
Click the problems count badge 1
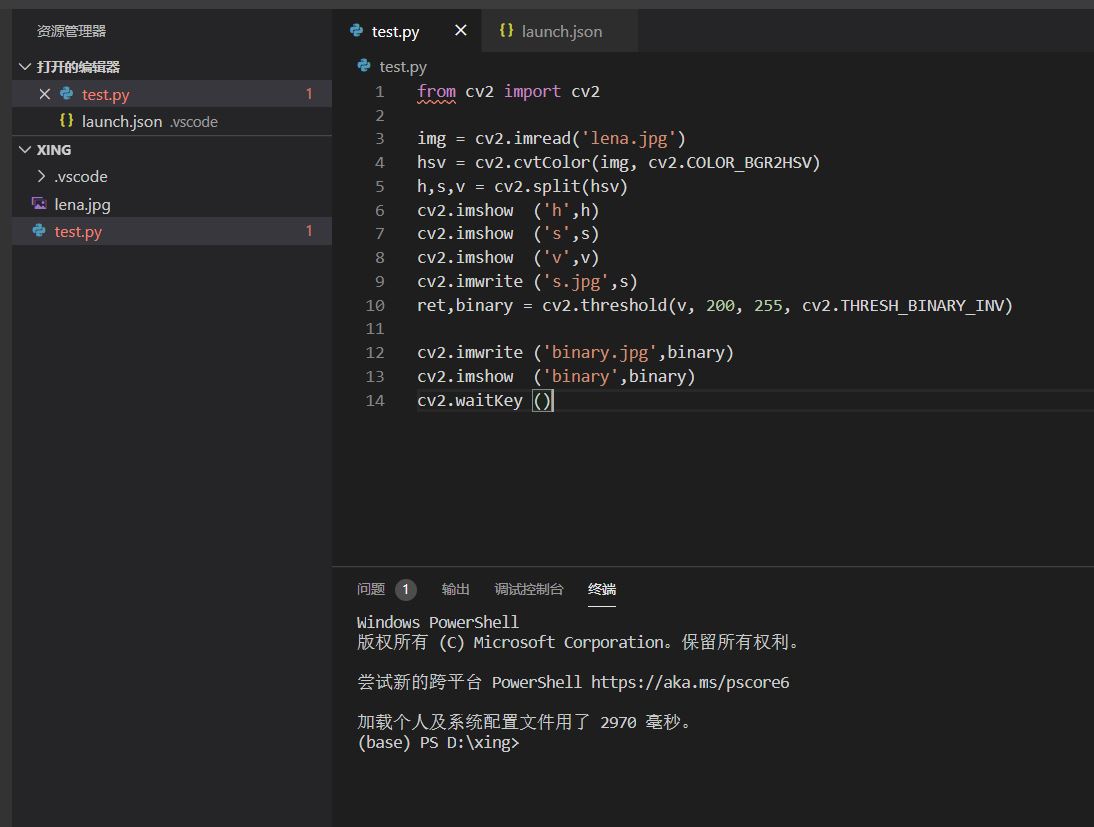point(405,590)
